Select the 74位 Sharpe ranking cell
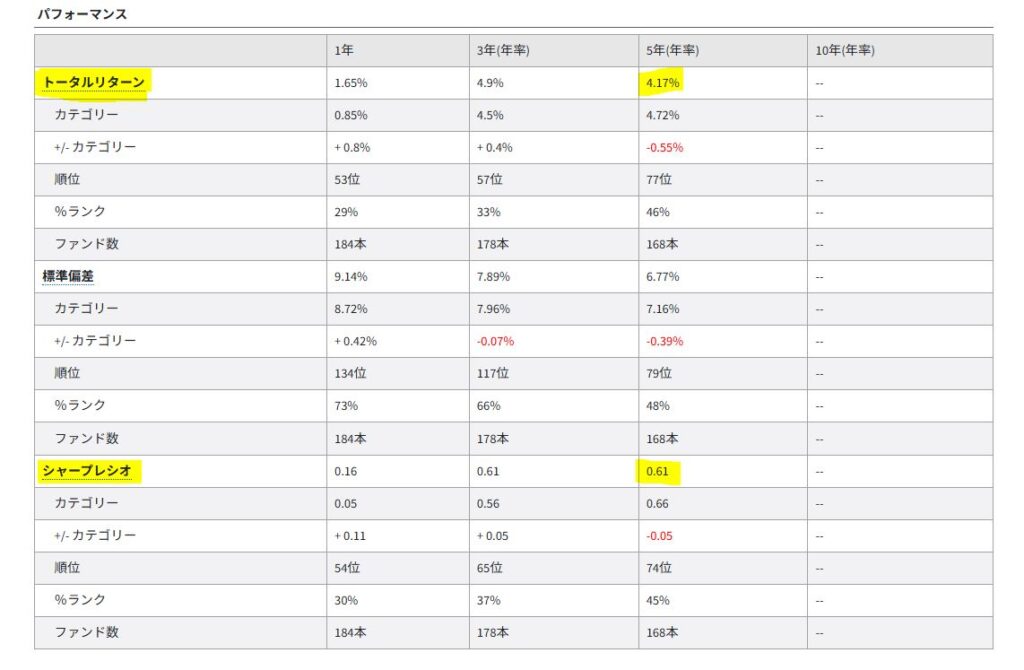The height and width of the screenshot is (670, 1024). pos(659,567)
